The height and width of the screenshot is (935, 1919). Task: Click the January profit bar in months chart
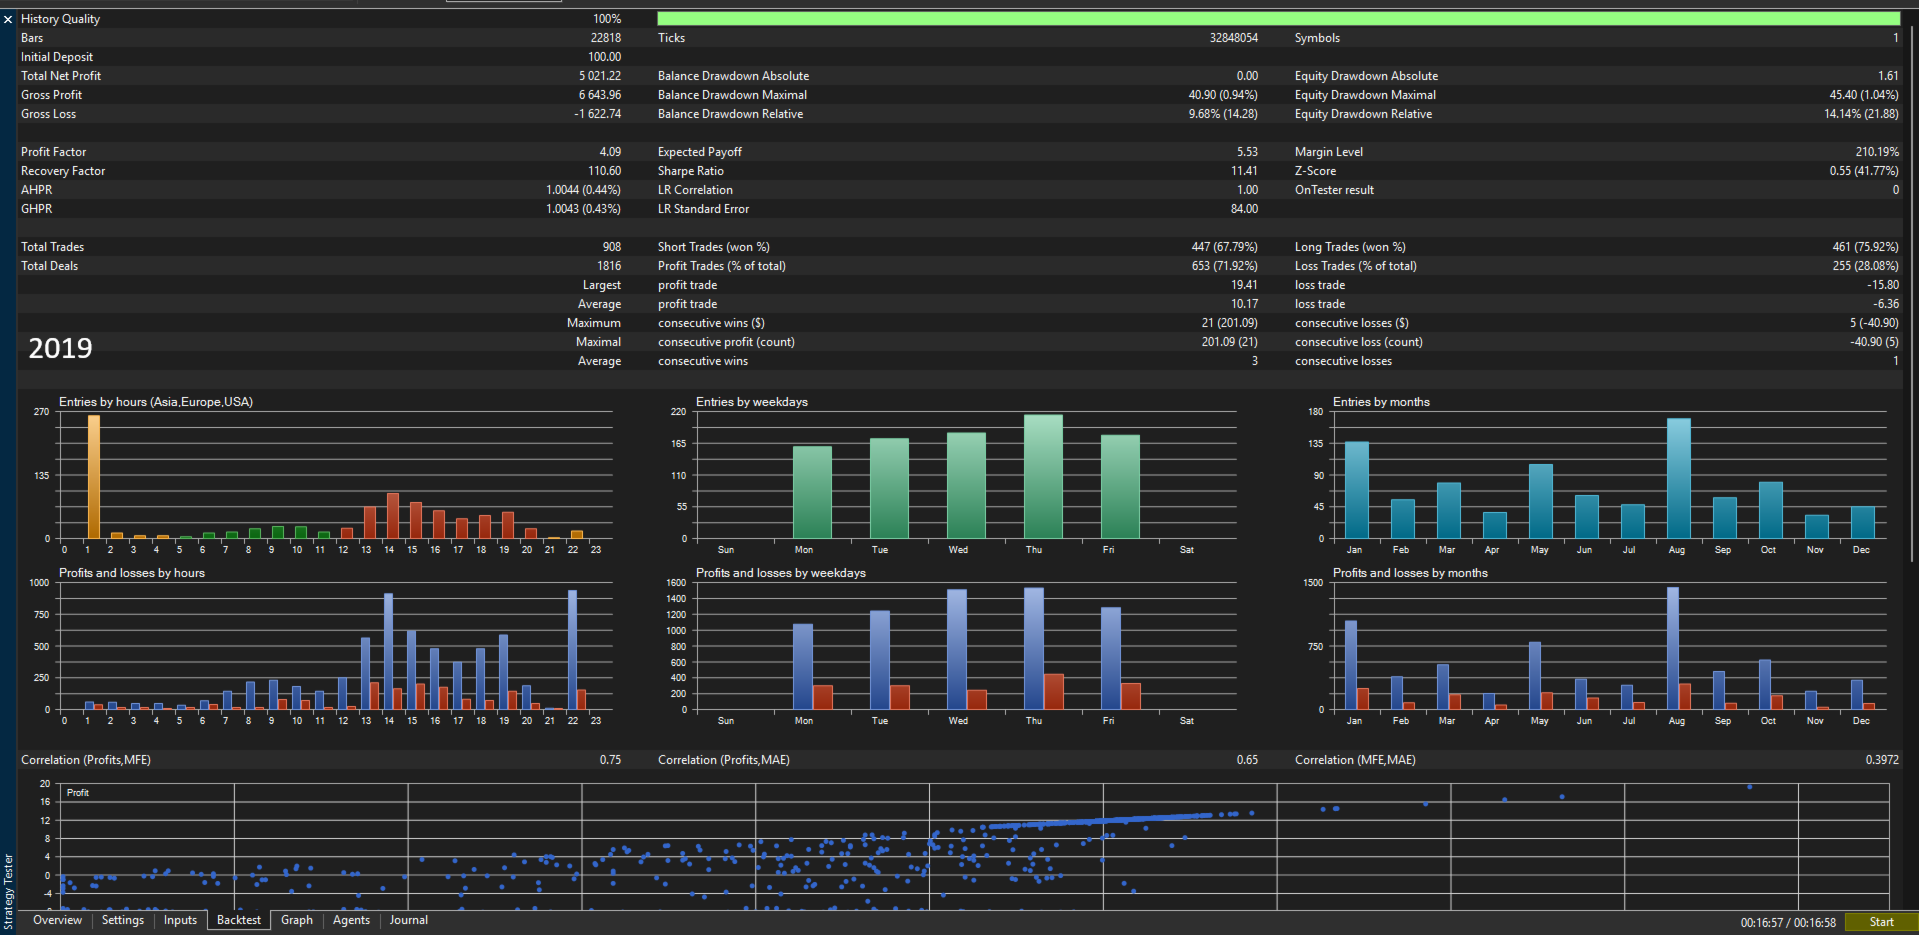pos(1351,665)
